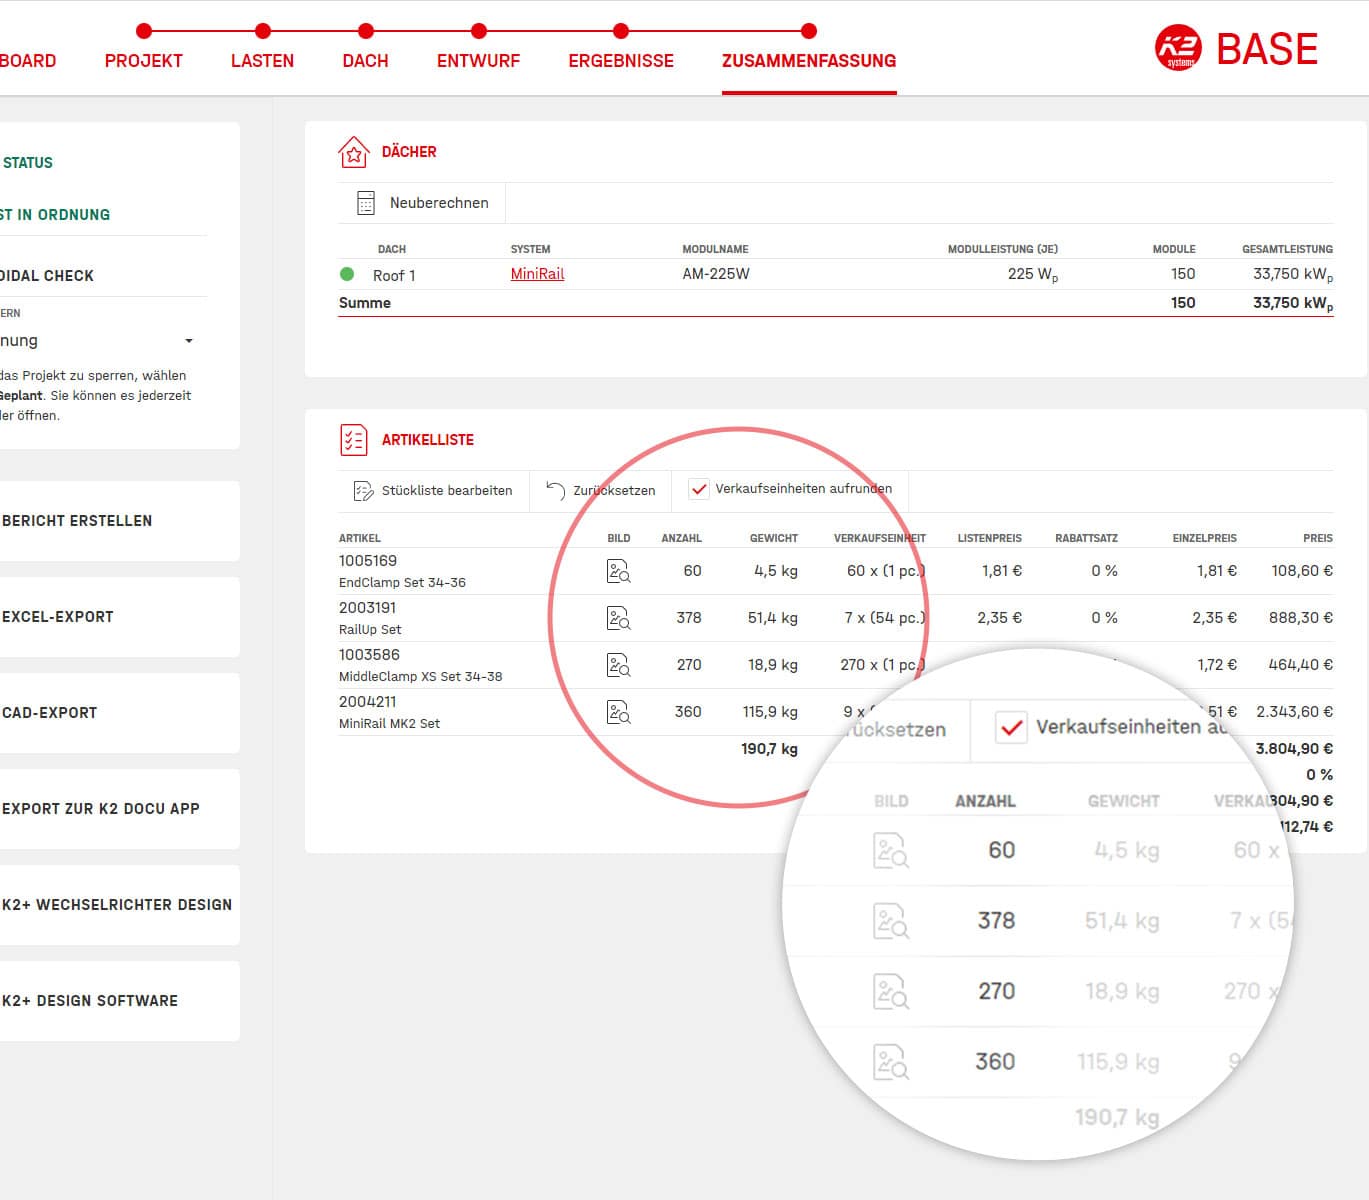Go to the ERGEBNISSE step

[621, 61]
